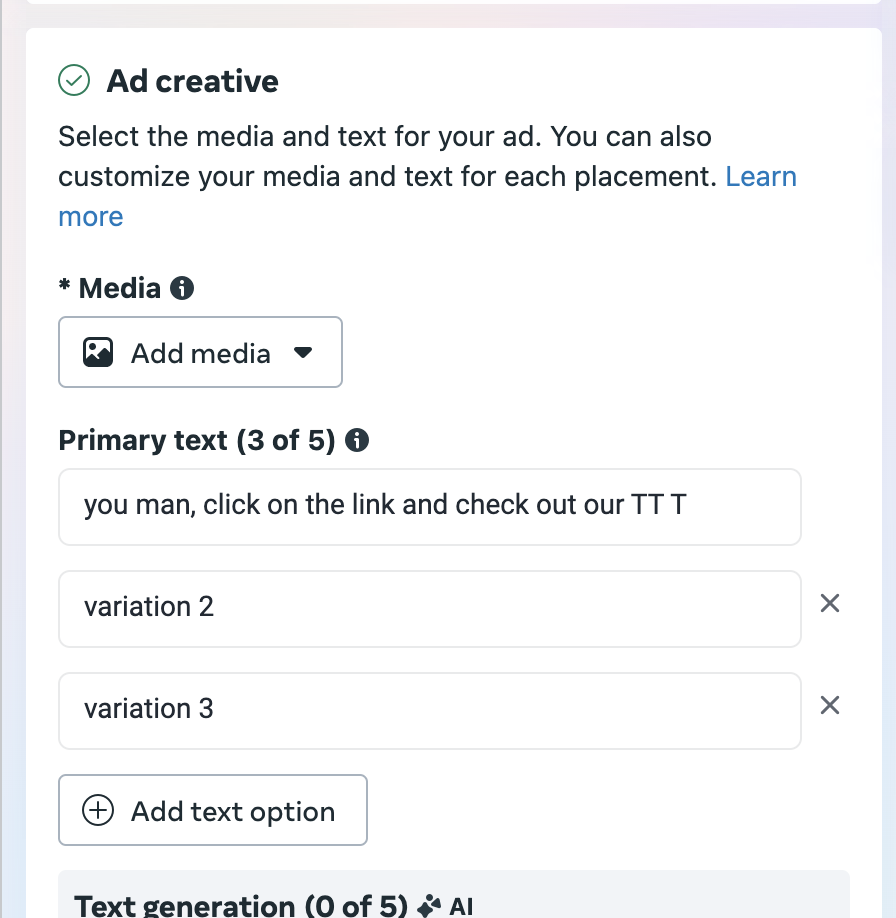
Task: Click the info icon beside Primary text
Action: (358, 439)
